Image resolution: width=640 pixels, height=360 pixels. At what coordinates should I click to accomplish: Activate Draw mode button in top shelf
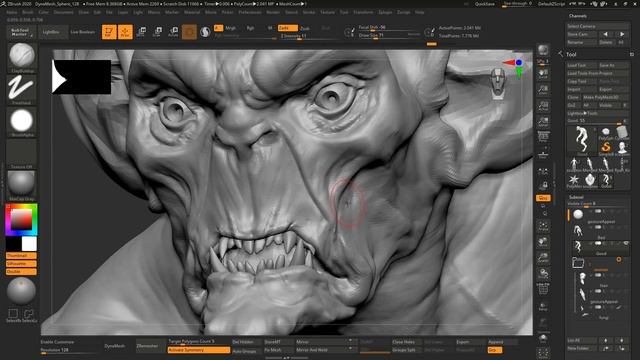(x=125, y=32)
